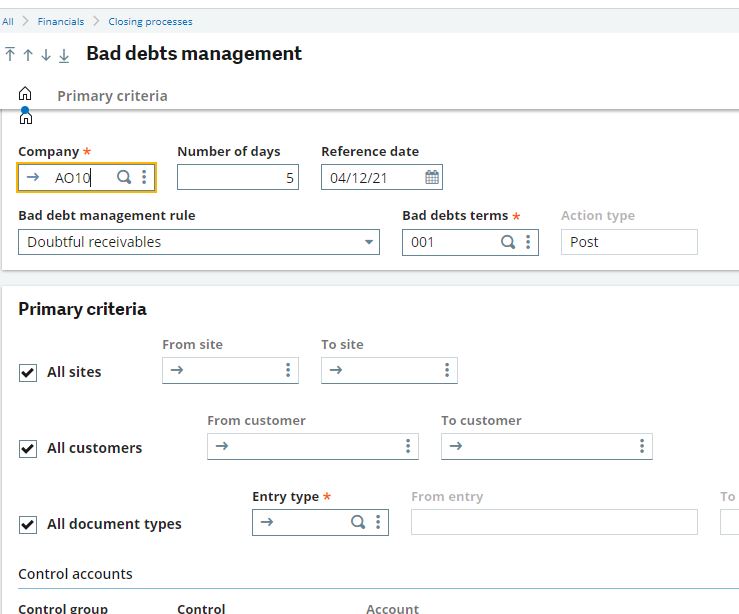The height and width of the screenshot is (614, 739).
Task: Open Closing processes breadcrumb link
Action: click(150, 21)
